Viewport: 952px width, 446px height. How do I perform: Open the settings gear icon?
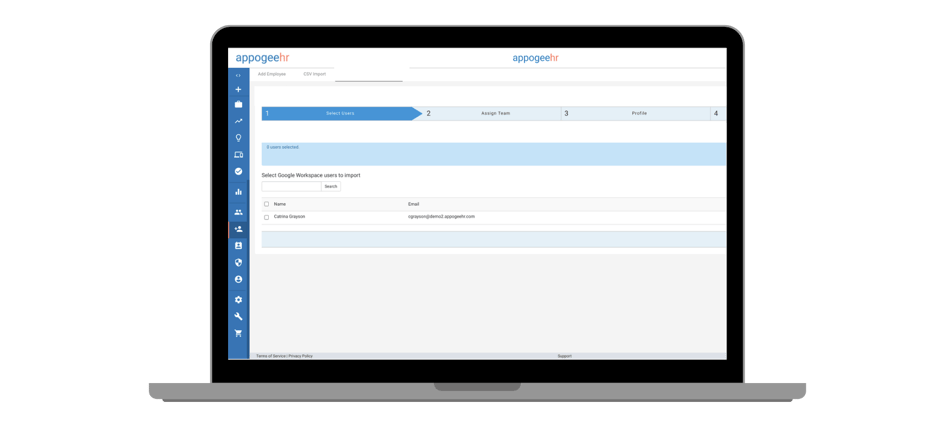tap(238, 300)
